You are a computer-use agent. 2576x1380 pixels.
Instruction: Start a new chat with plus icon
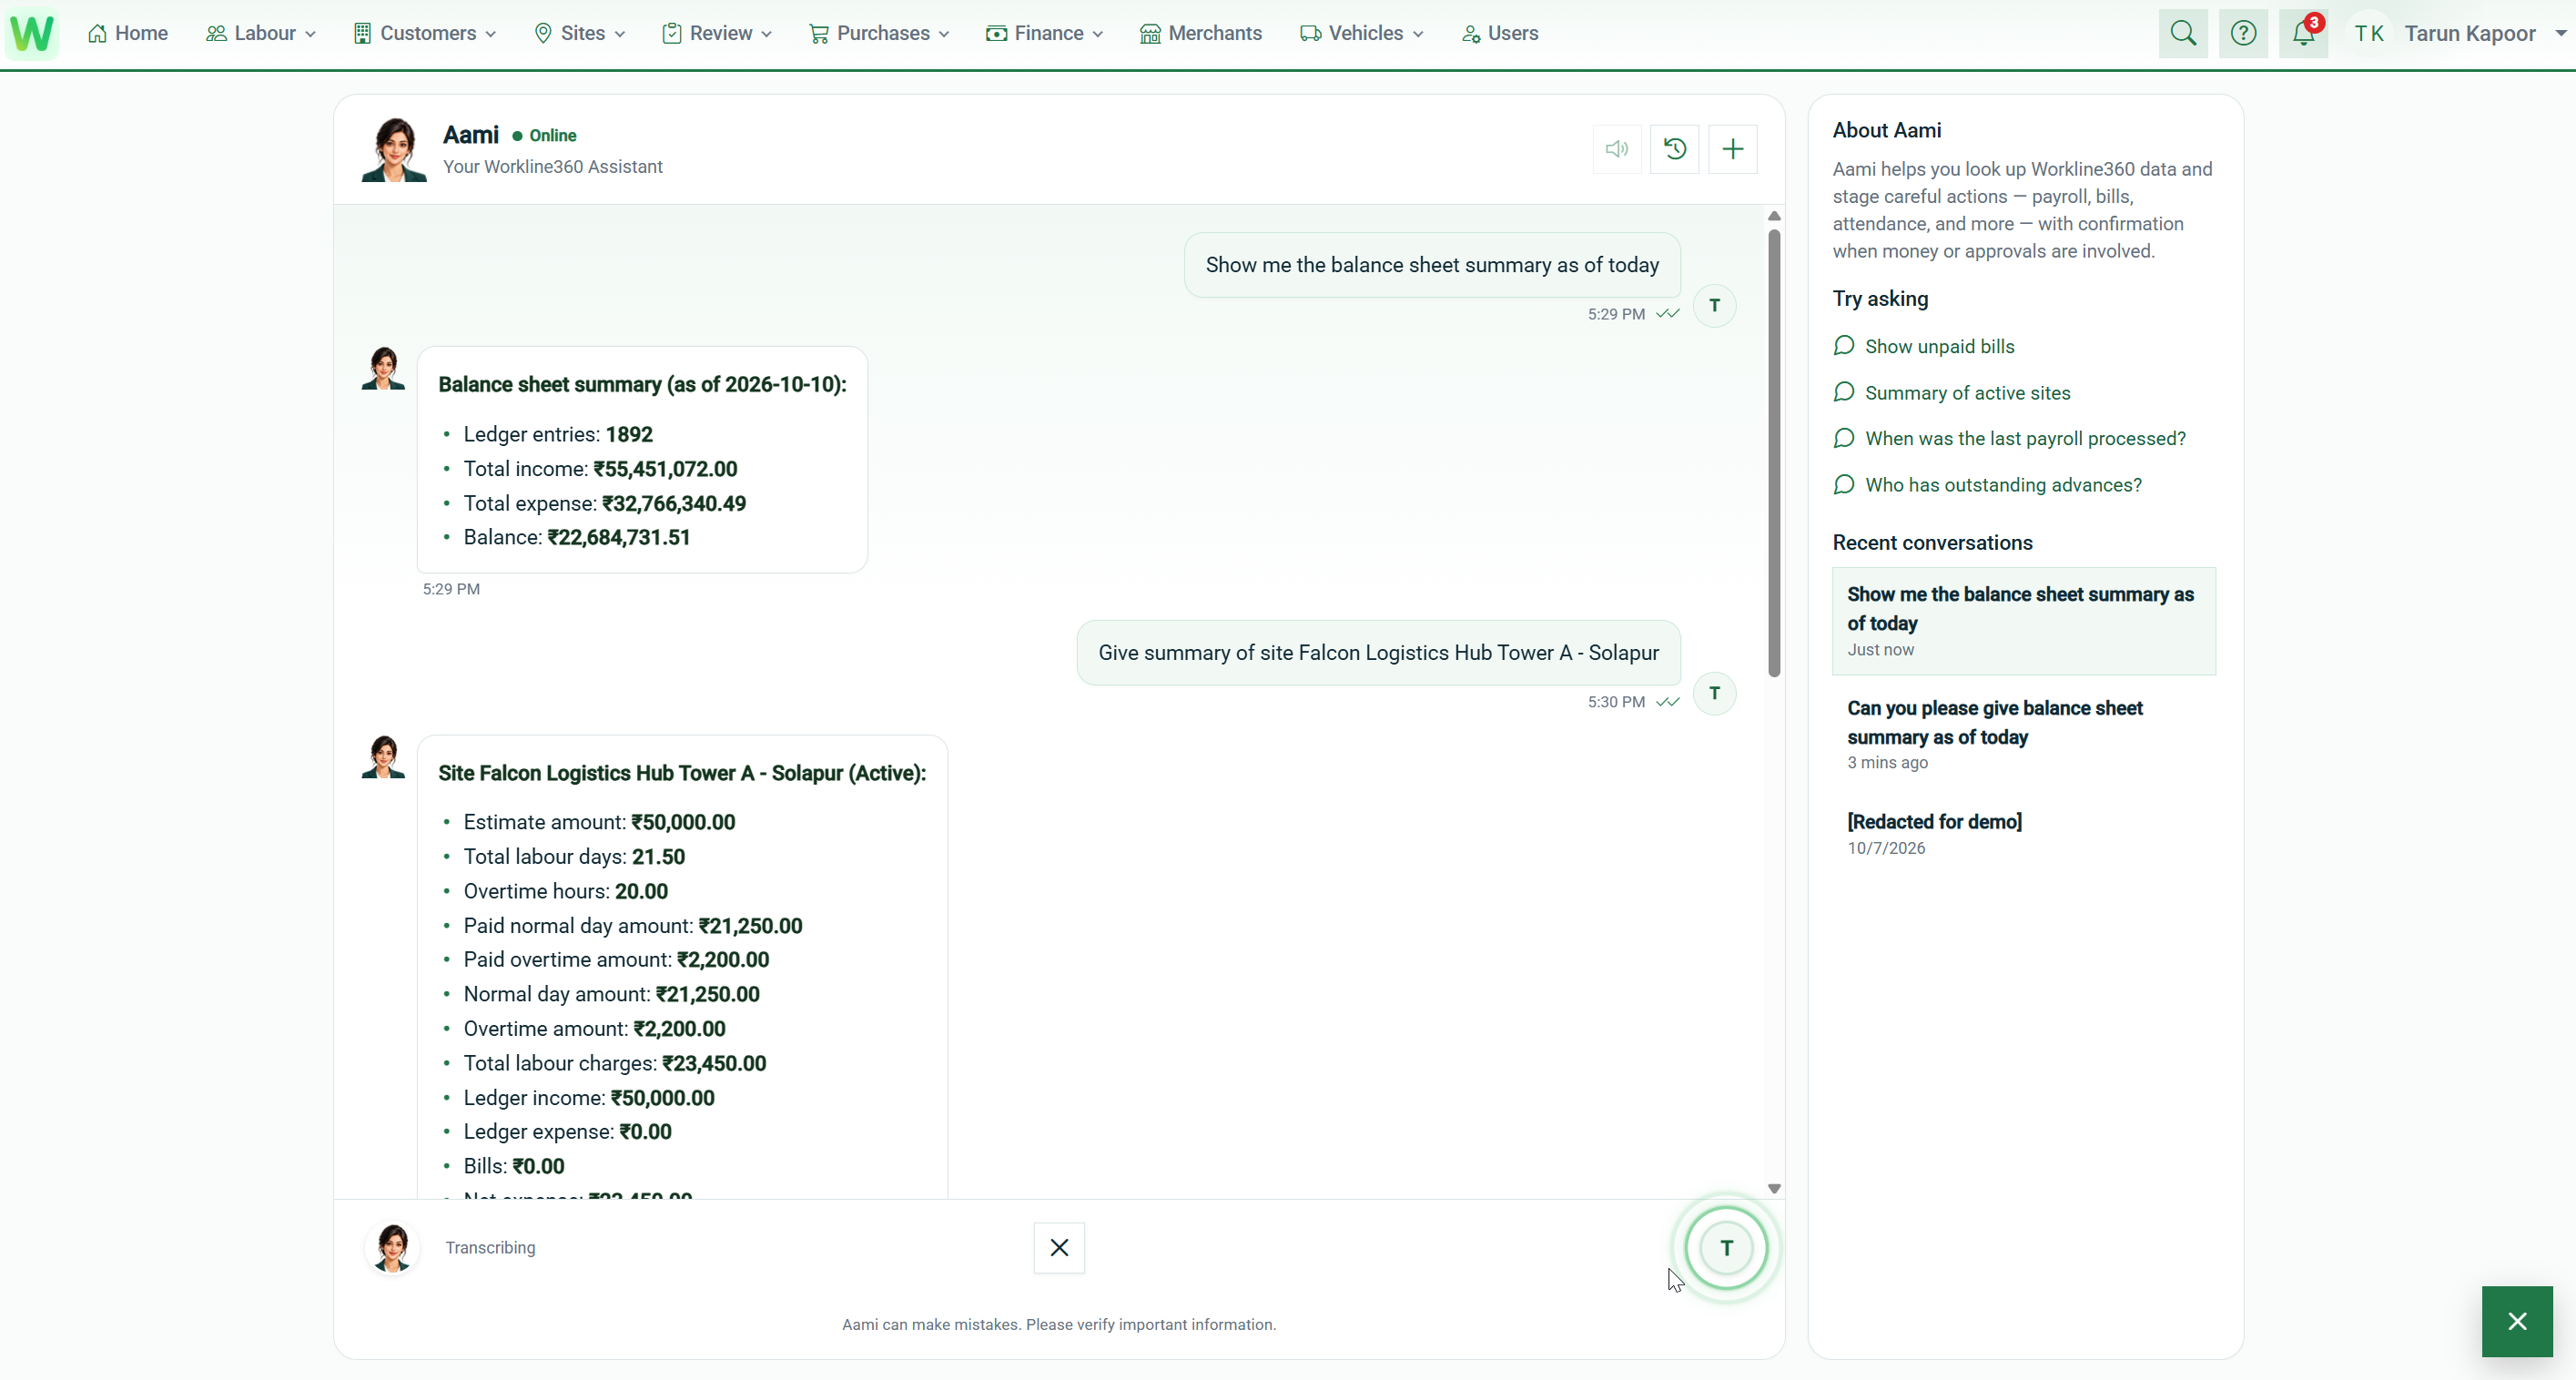click(x=1733, y=149)
